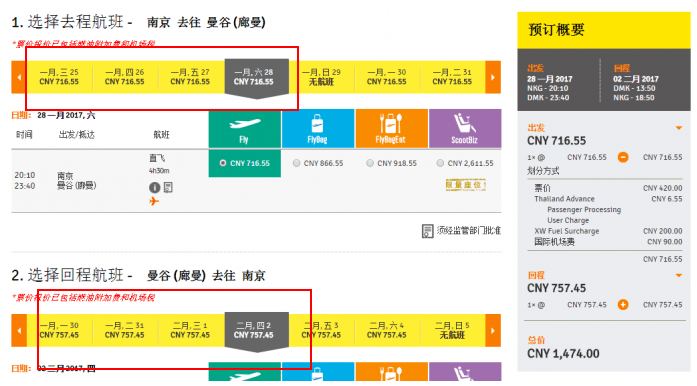Screen dimensions: 697x386
Task: Select the FlyBagEat fare type header
Action: pyautogui.click(x=391, y=129)
